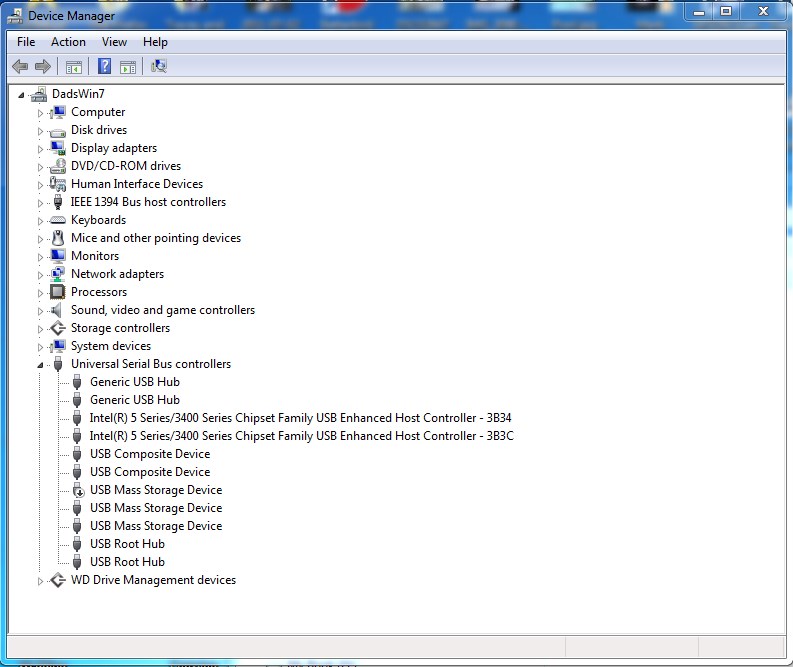The height and width of the screenshot is (667, 793).
Task: Maximize the Device Manager window
Action: [x=726, y=11]
